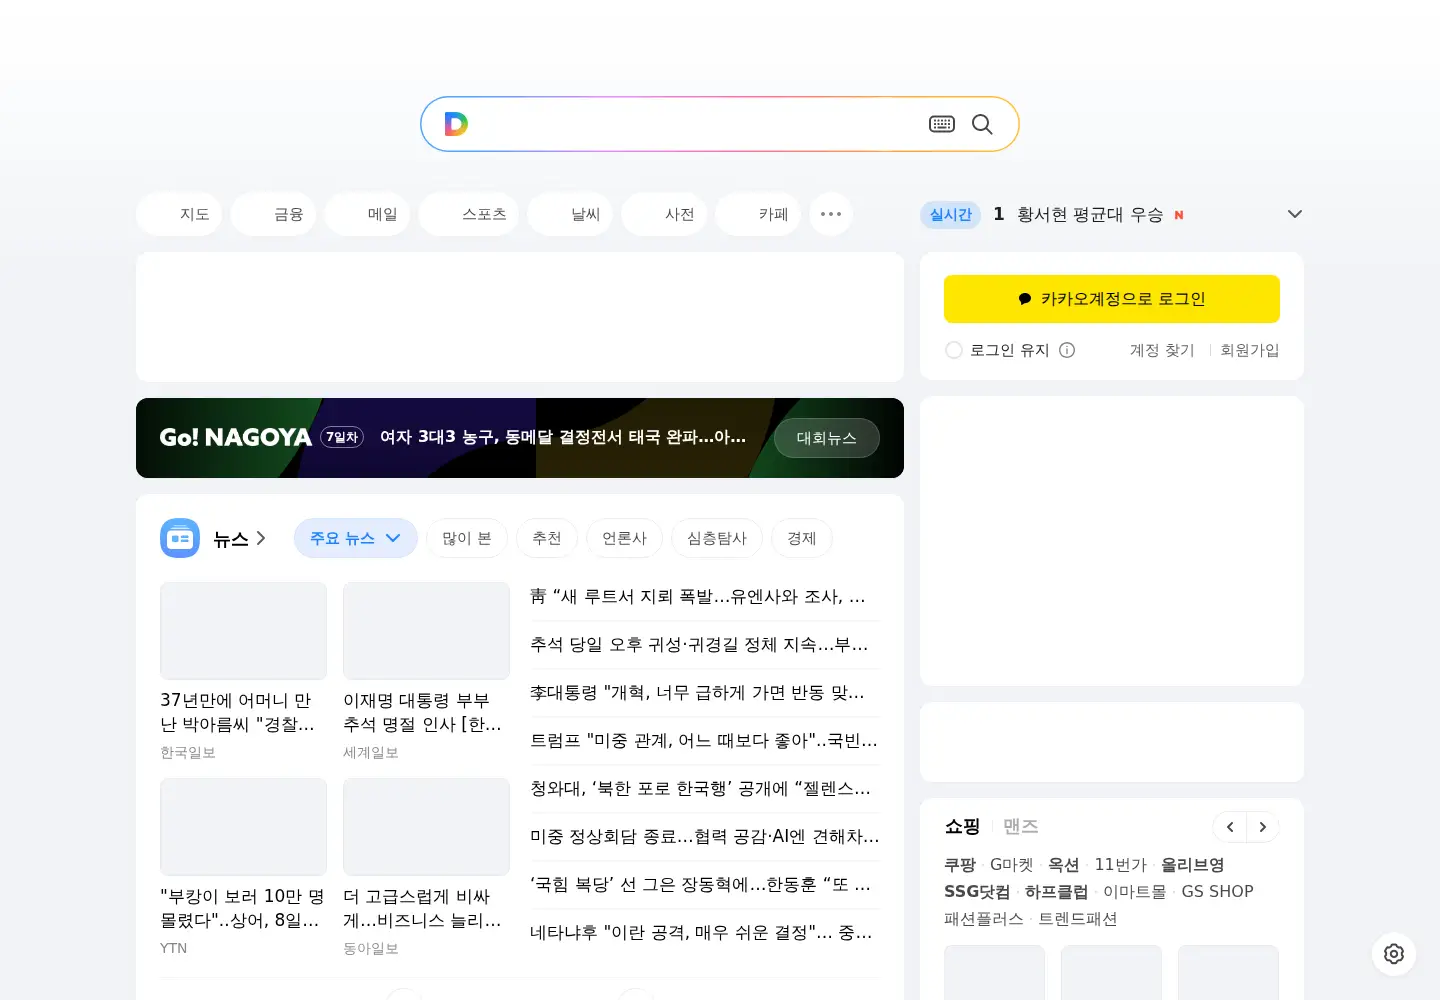Image resolution: width=1440 pixels, height=1000 pixels.
Task: Toggle the 로그인 유지 checkbox
Action: (954, 350)
